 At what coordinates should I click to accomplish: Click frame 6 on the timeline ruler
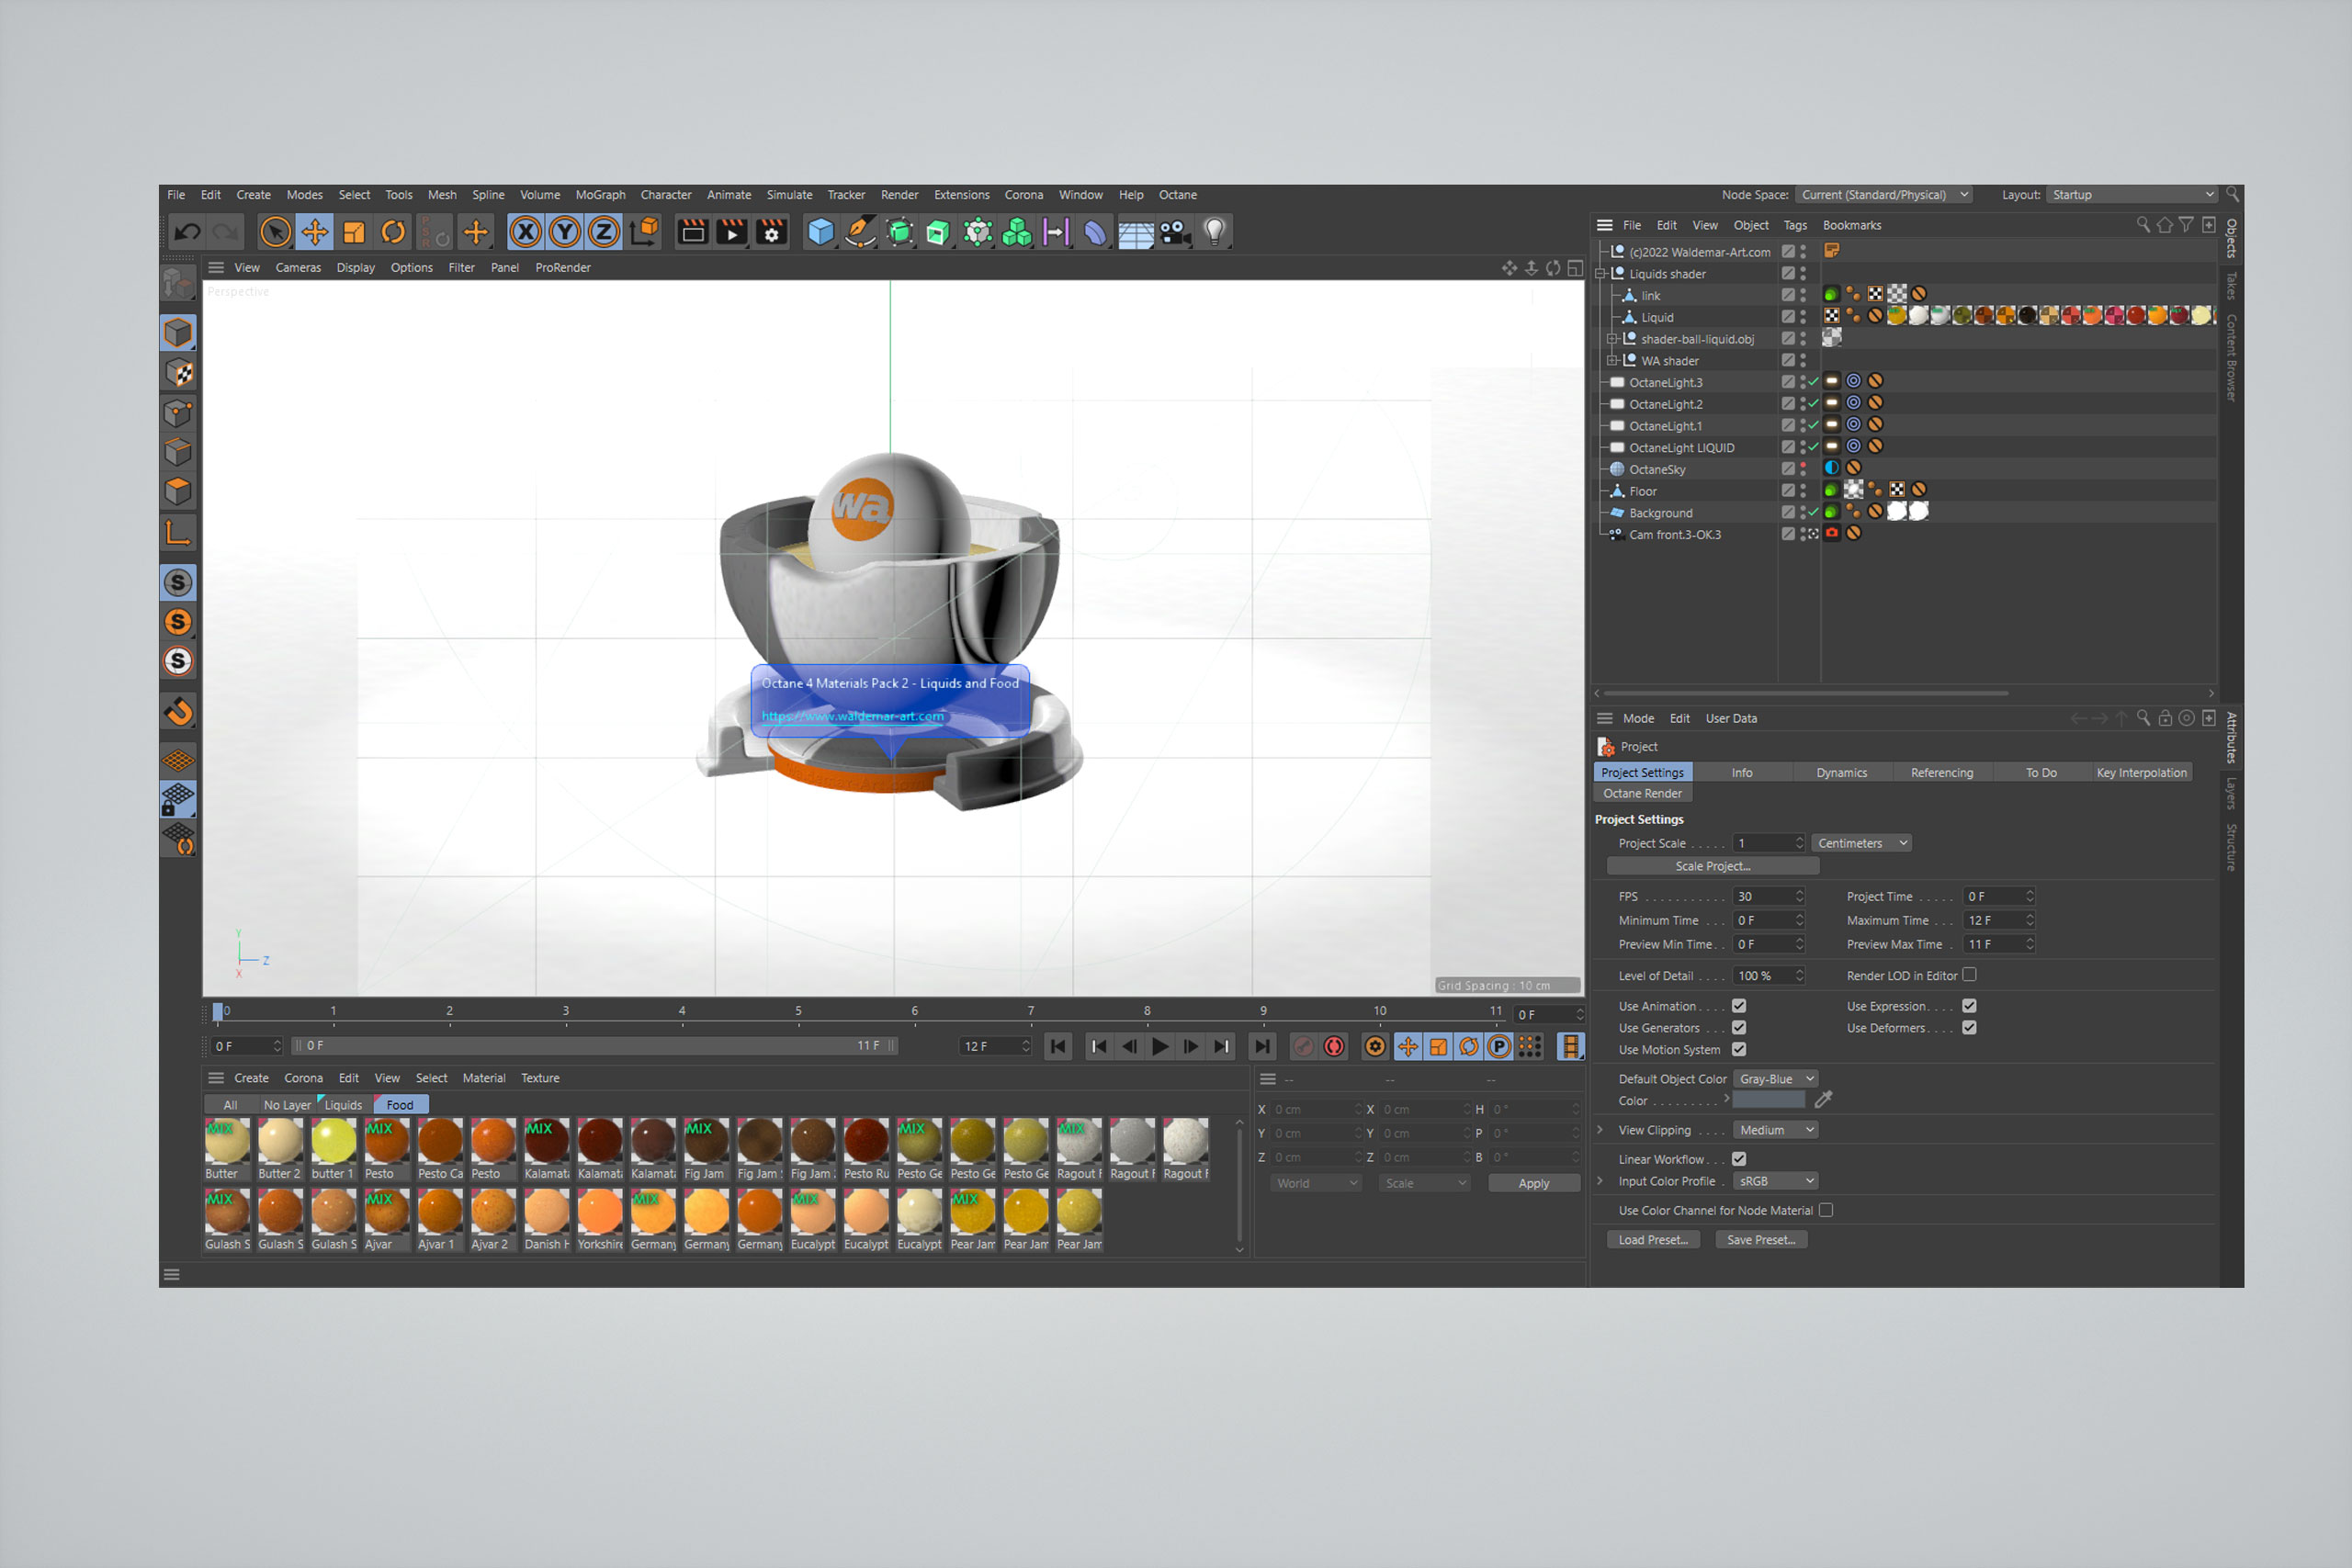point(914,1012)
